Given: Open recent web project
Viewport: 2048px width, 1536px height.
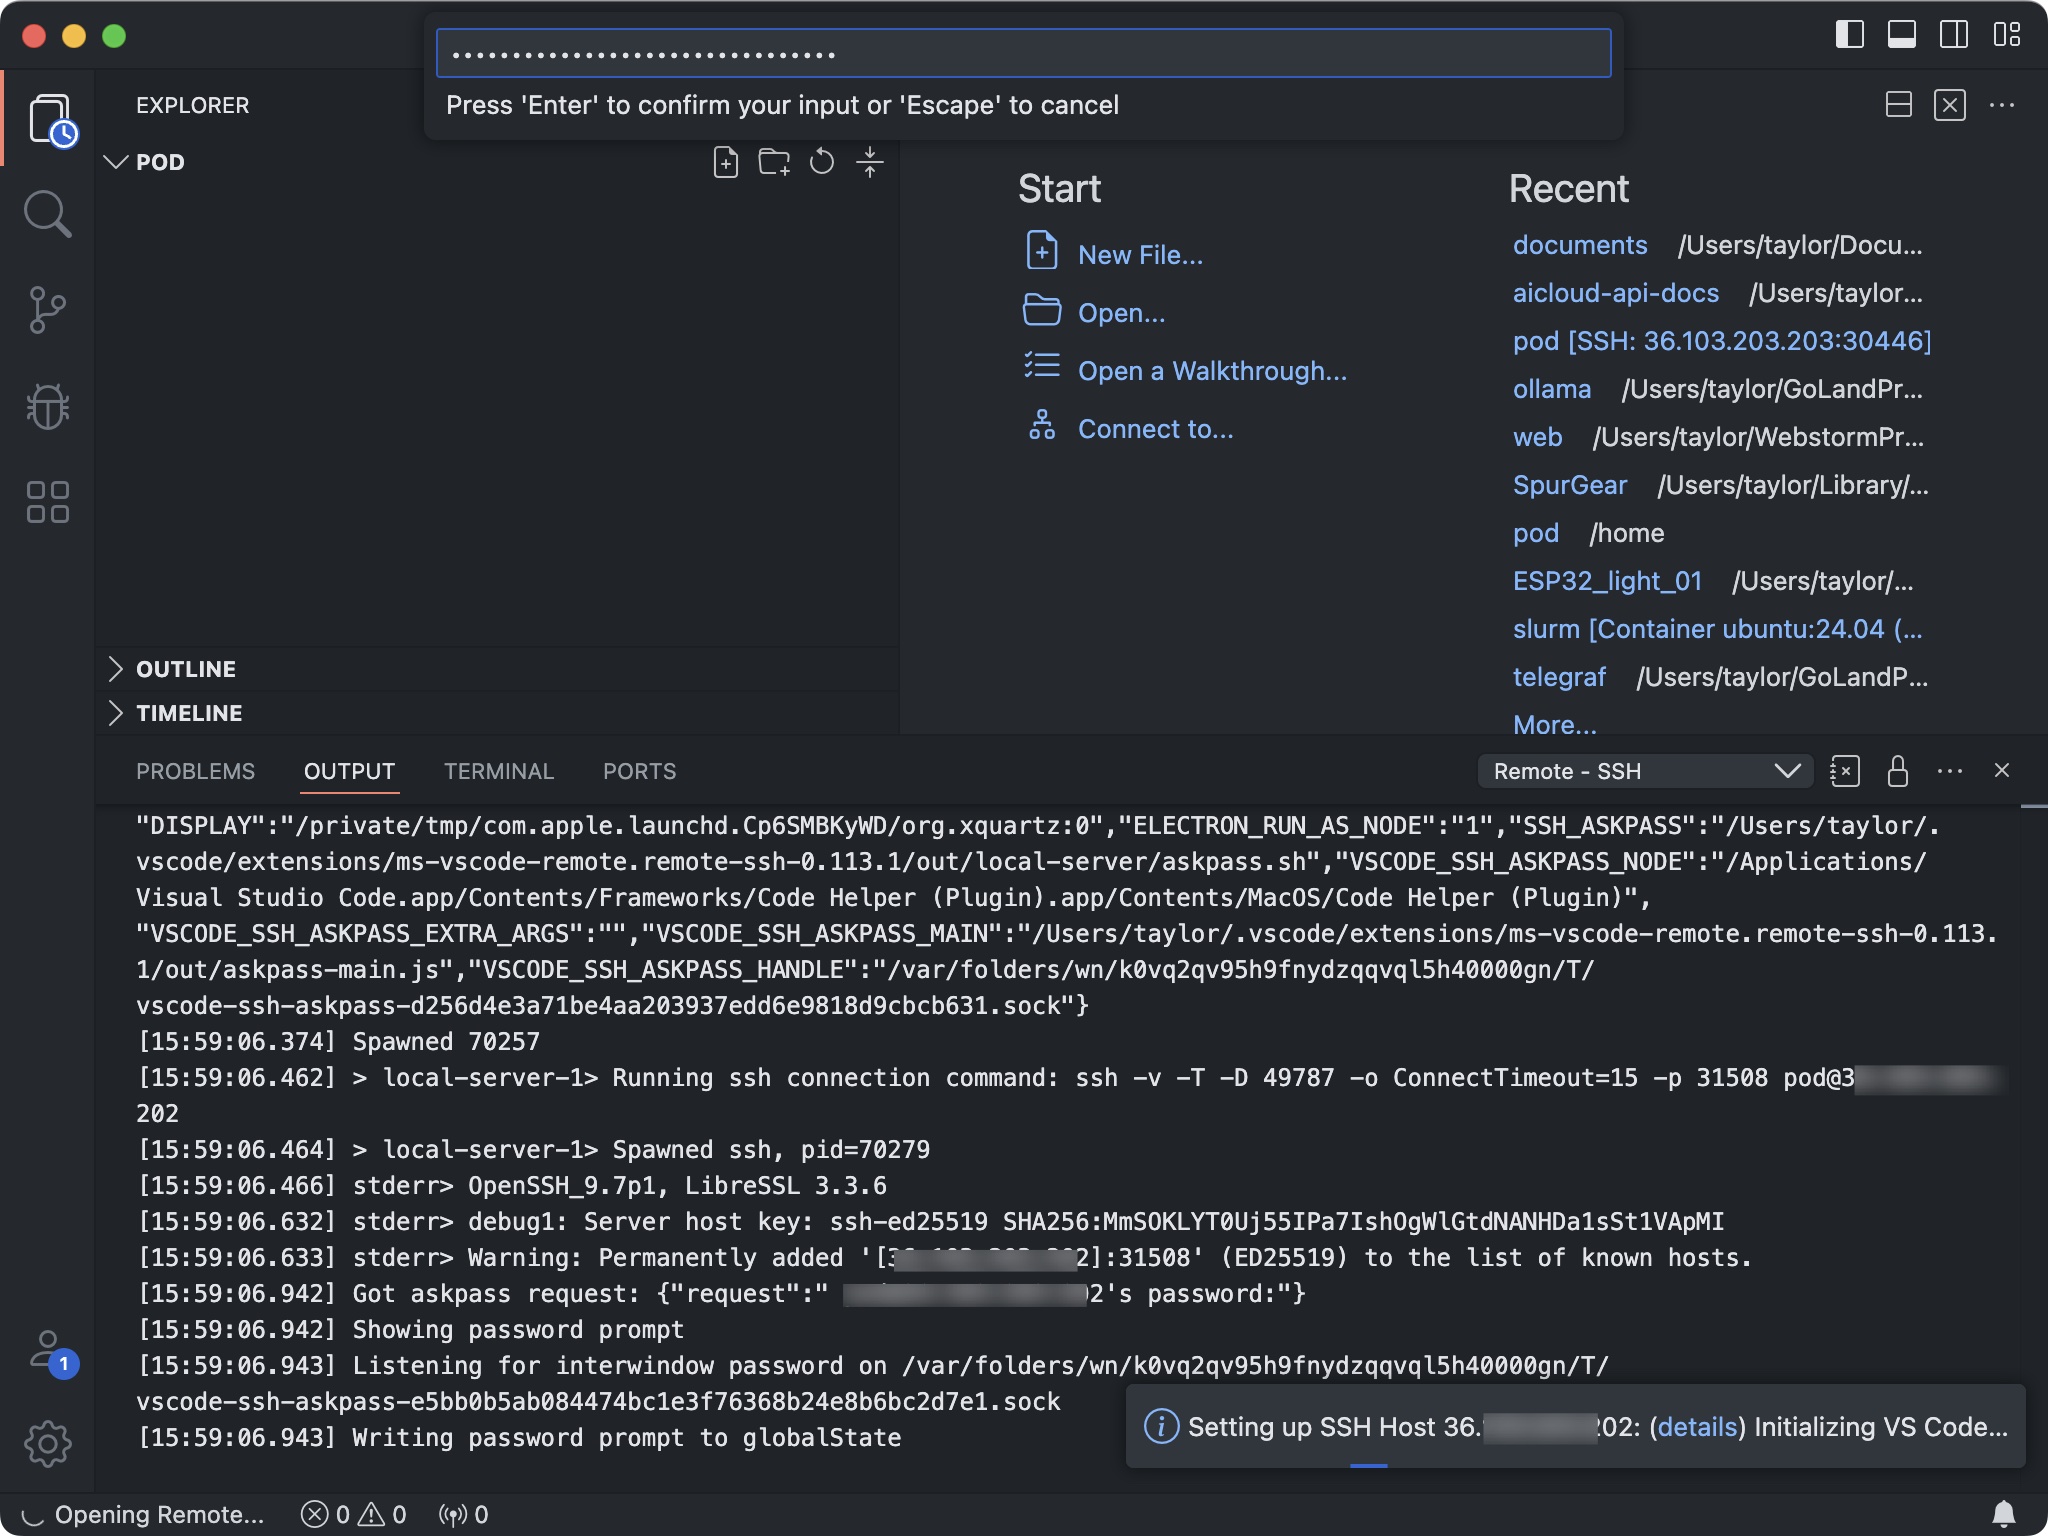Looking at the screenshot, I should tap(1537, 437).
